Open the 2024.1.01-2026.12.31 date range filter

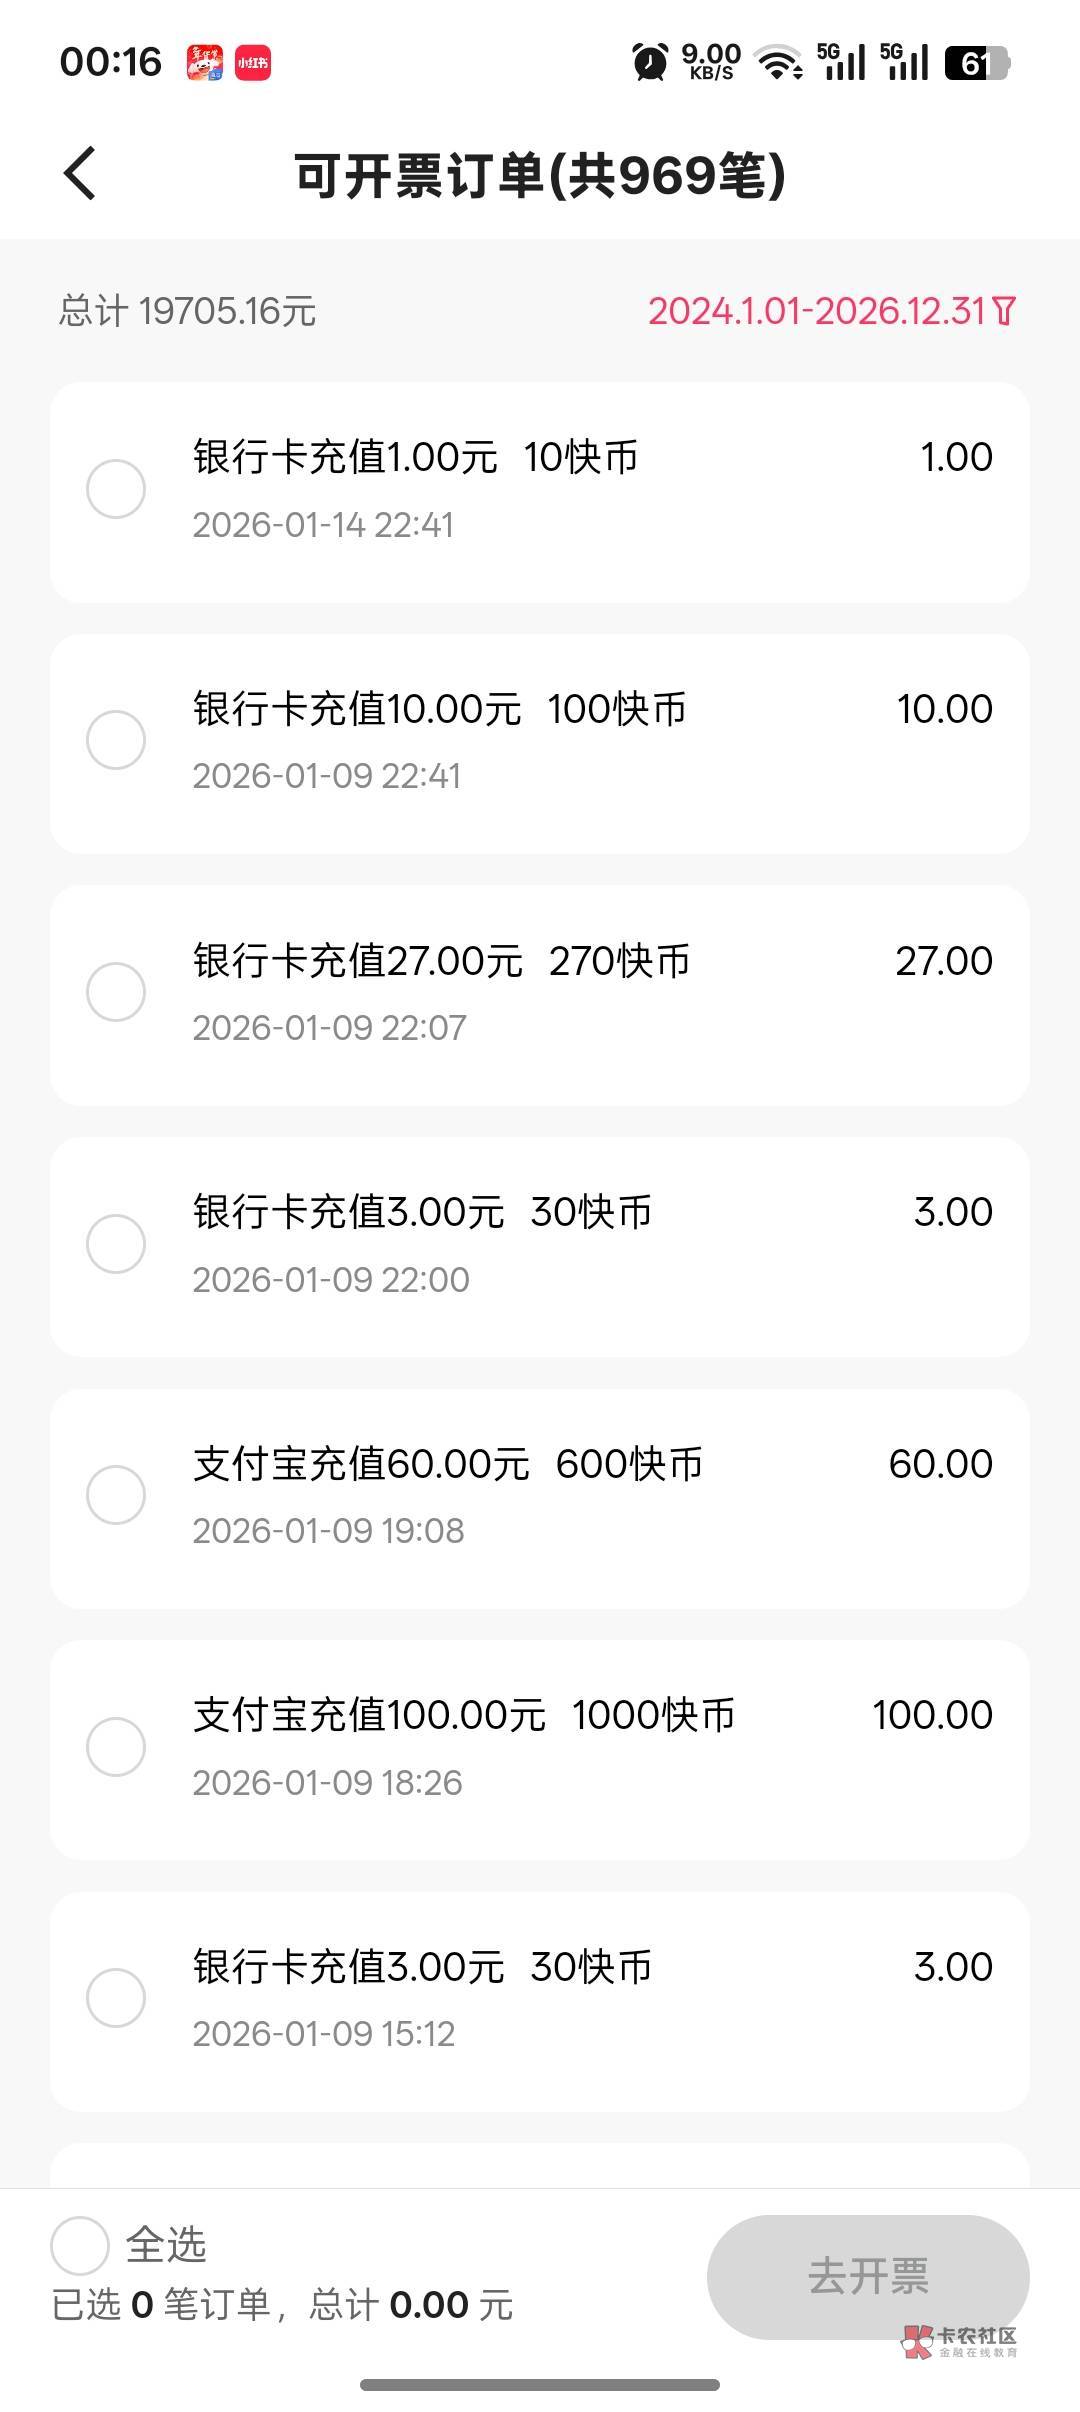pos(818,311)
